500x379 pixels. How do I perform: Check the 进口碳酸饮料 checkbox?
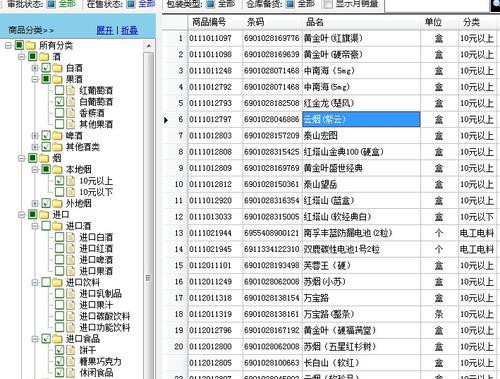click(x=59, y=316)
